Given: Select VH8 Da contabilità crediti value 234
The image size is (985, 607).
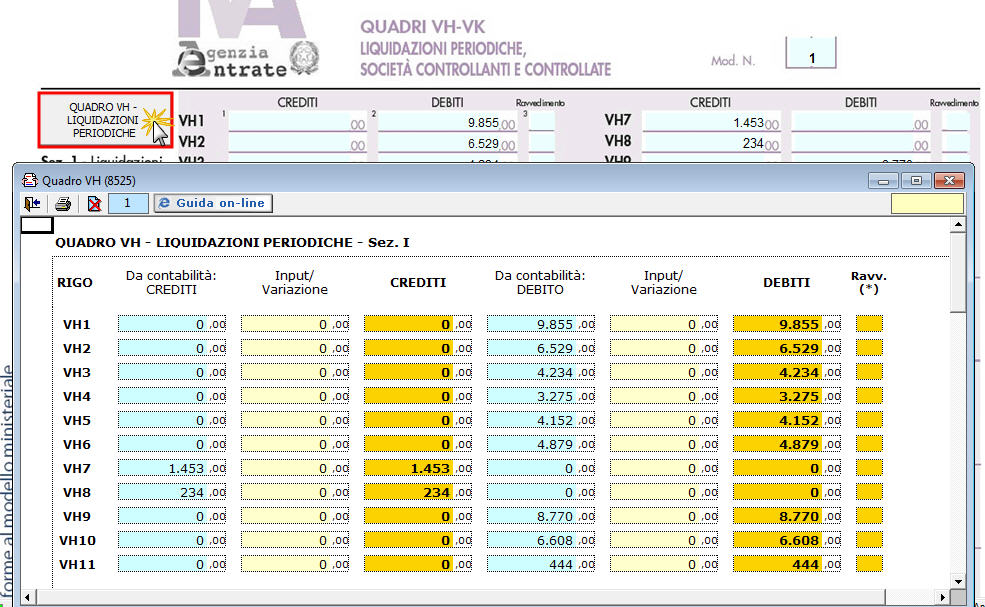Looking at the screenshot, I should pos(171,492).
